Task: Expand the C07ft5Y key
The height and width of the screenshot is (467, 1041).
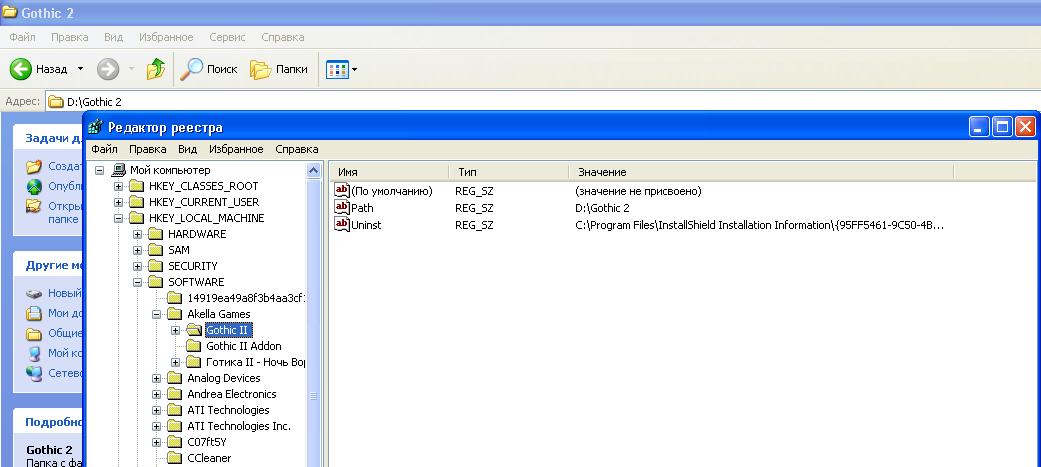Action: click(157, 442)
